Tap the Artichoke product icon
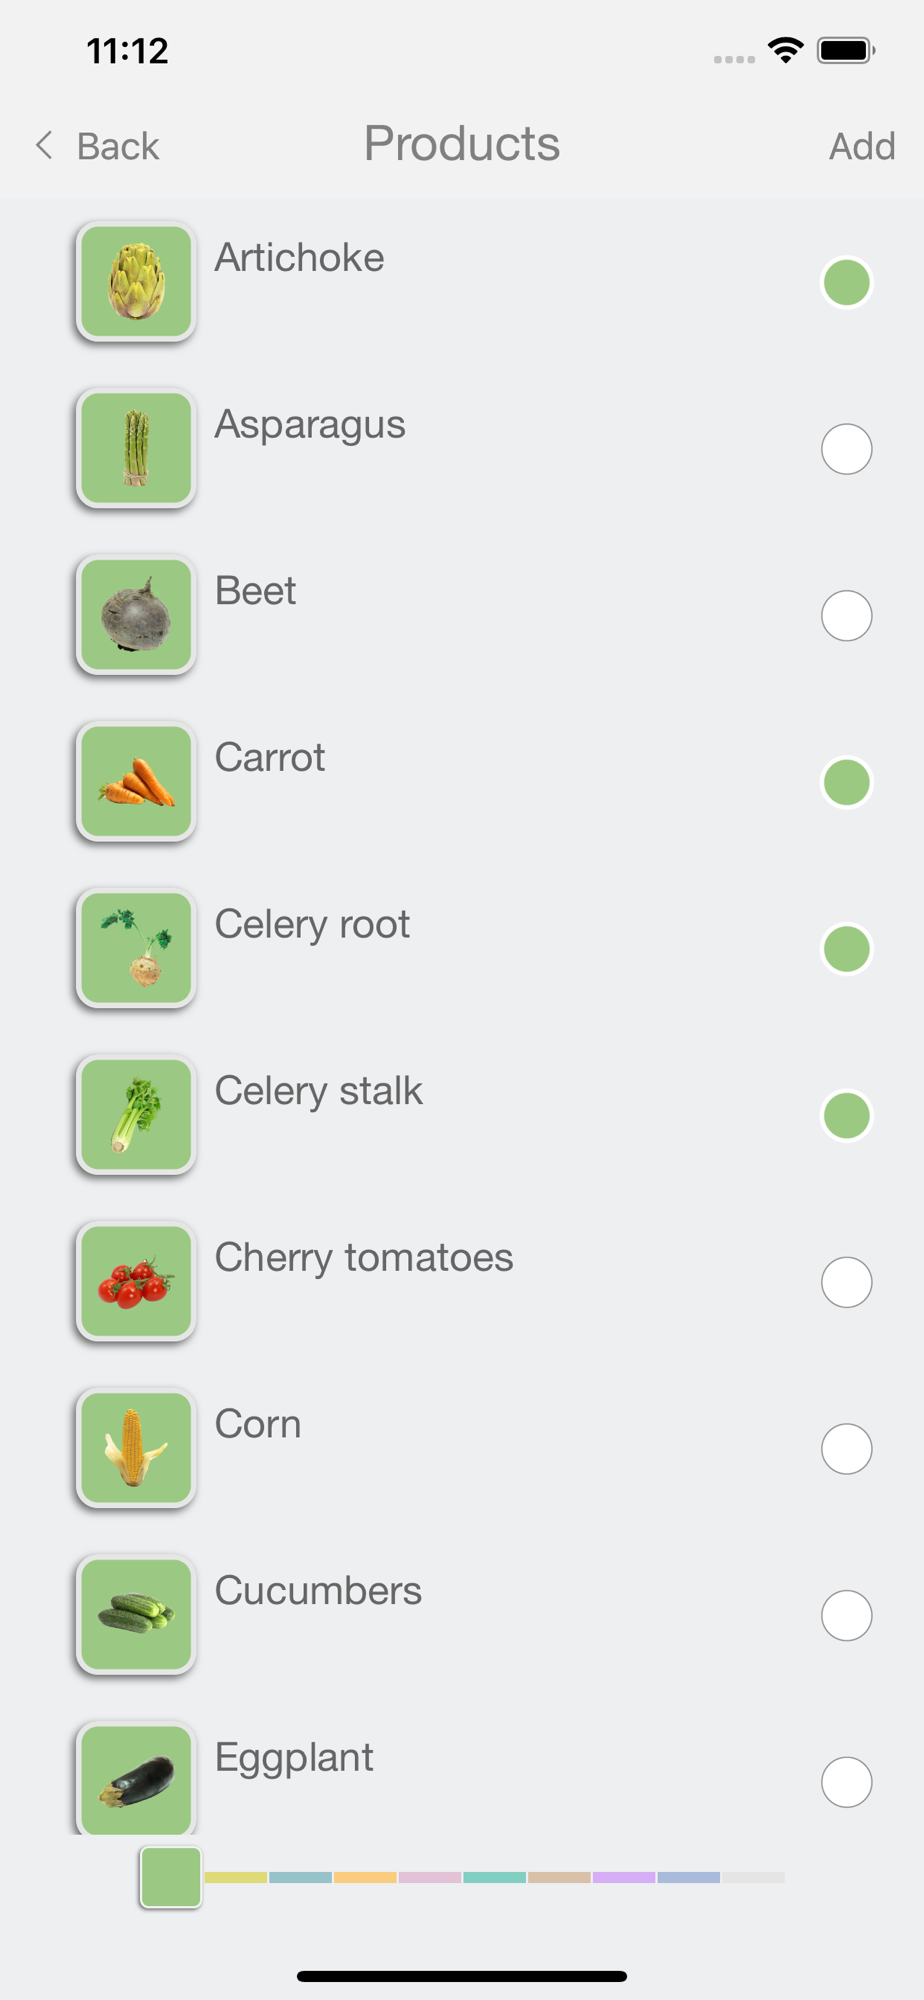Image resolution: width=924 pixels, height=2000 pixels. click(x=136, y=283)
